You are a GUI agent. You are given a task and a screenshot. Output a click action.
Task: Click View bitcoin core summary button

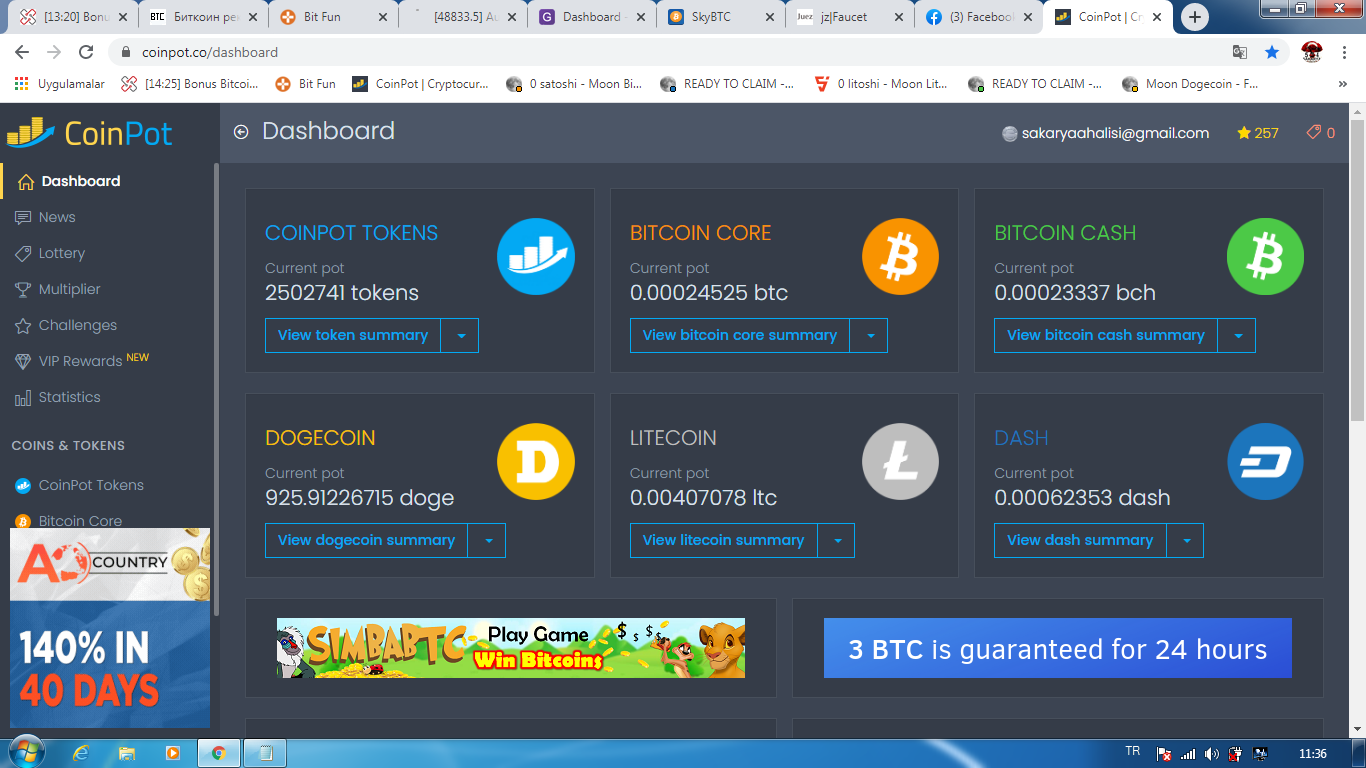click(x=740, y=336)
